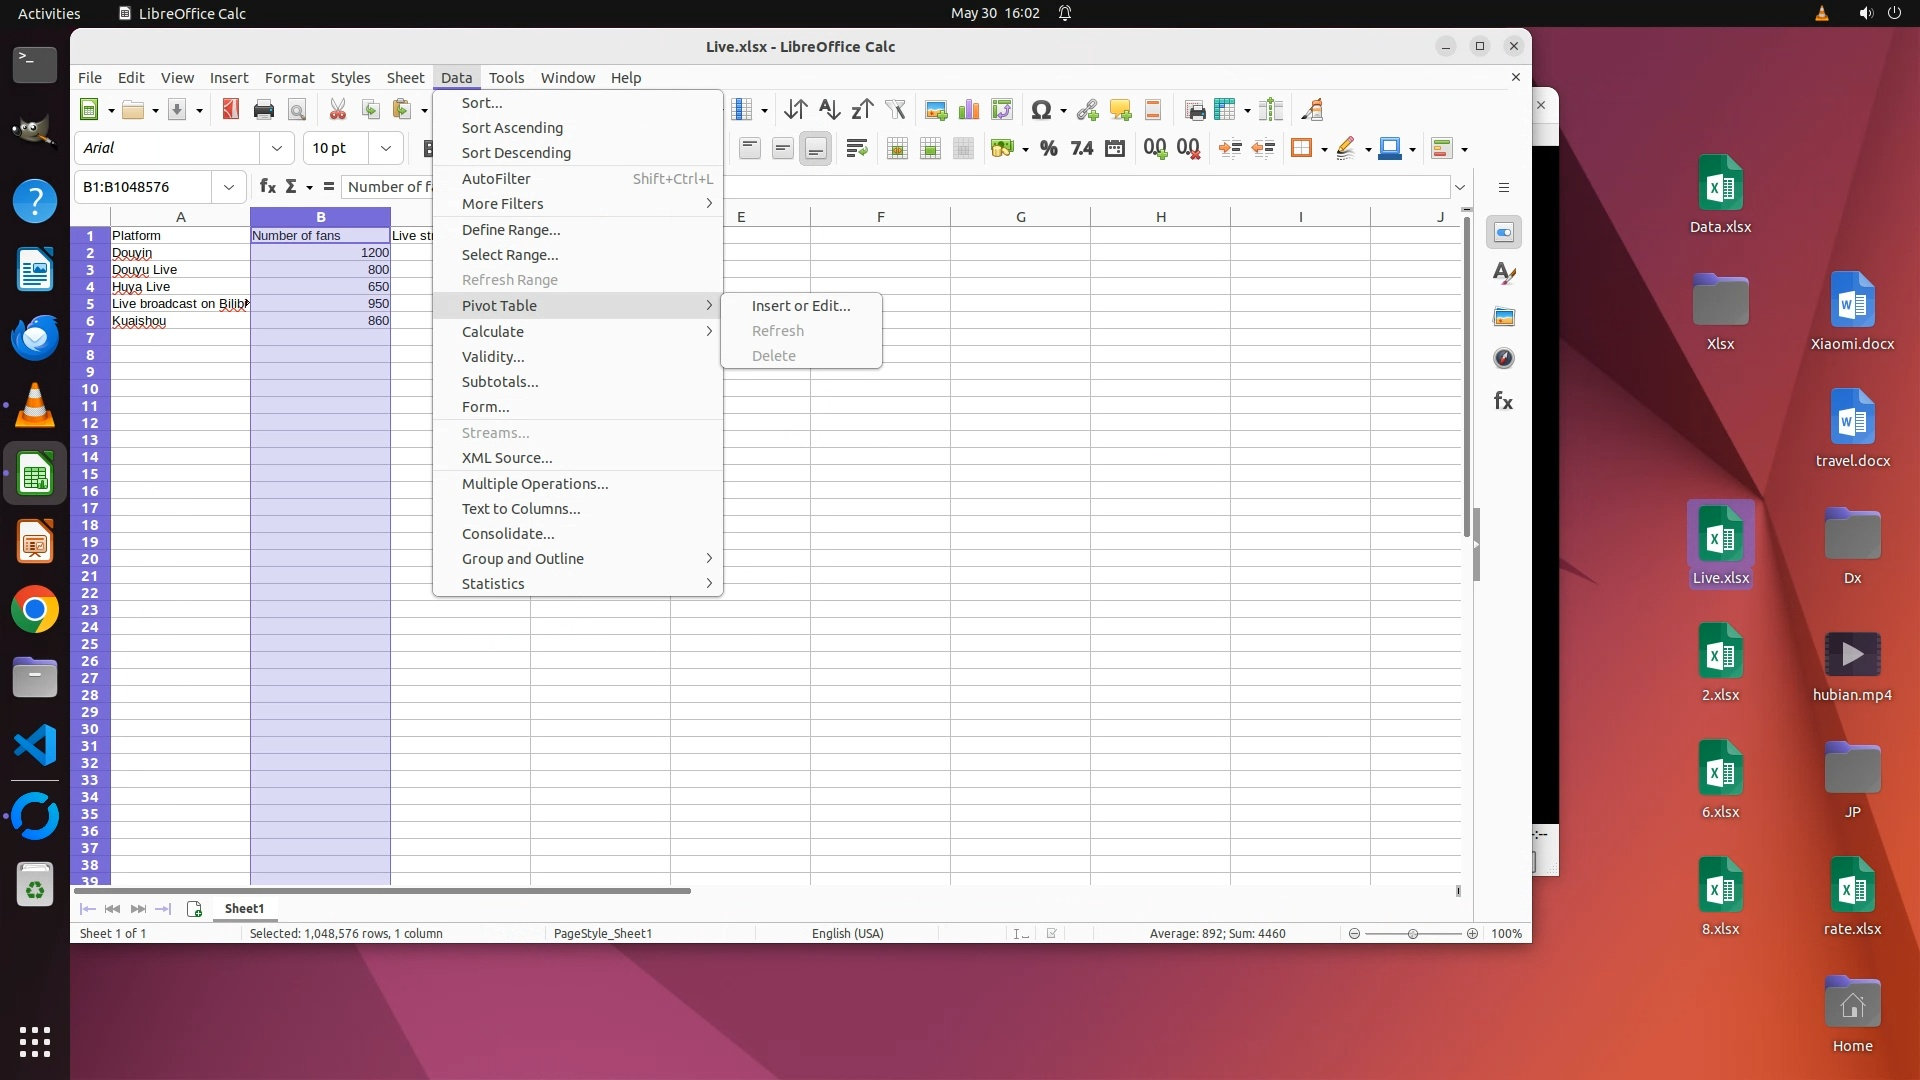This screenshot has width=1920, height=1080.
Task: Click Export as PDF icon
Action: coord(231,110)
